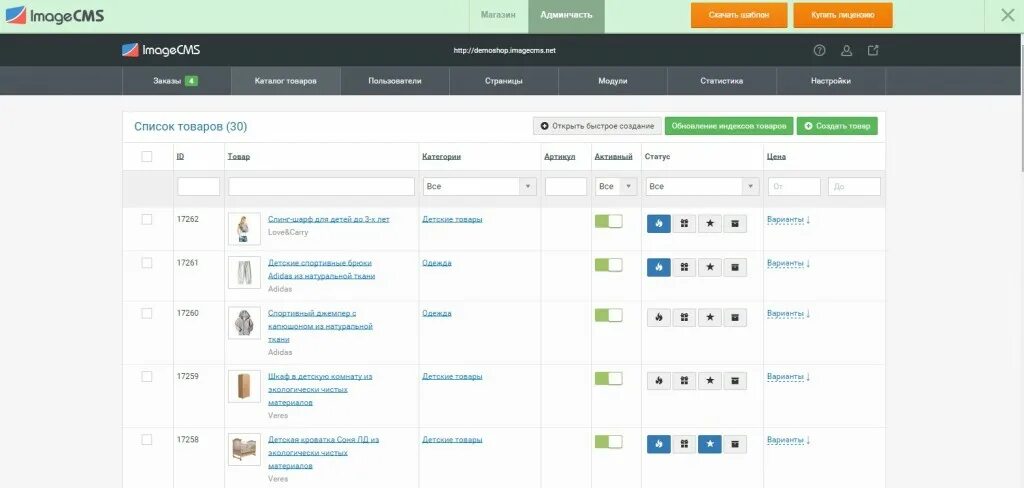Toggle star status icon for product 17262
This screenshot has width=1024, height=488.
[x=710, y=223]
